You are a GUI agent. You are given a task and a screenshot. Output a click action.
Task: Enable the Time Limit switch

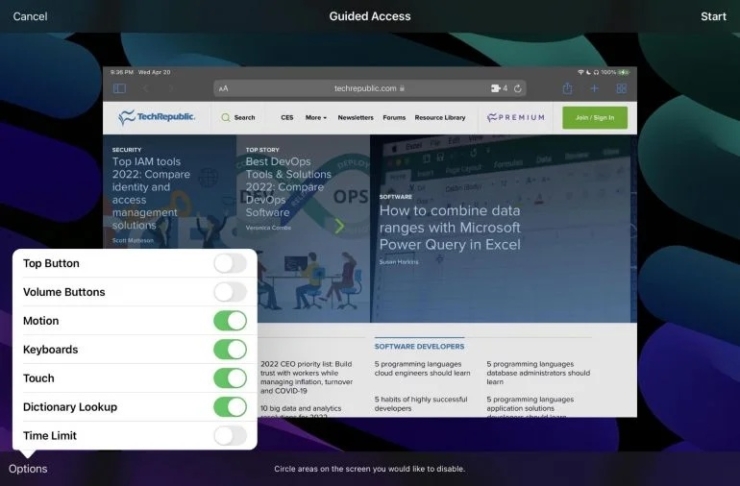(x=229, y=435)
